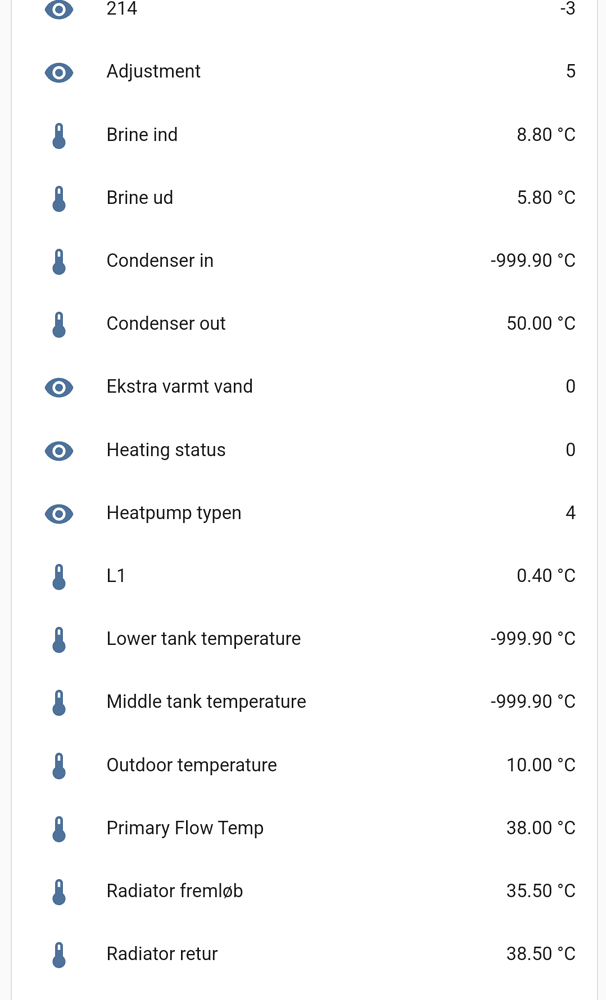
Task: Click the L1 sensor thermometer icon
Action: (58, 576)
